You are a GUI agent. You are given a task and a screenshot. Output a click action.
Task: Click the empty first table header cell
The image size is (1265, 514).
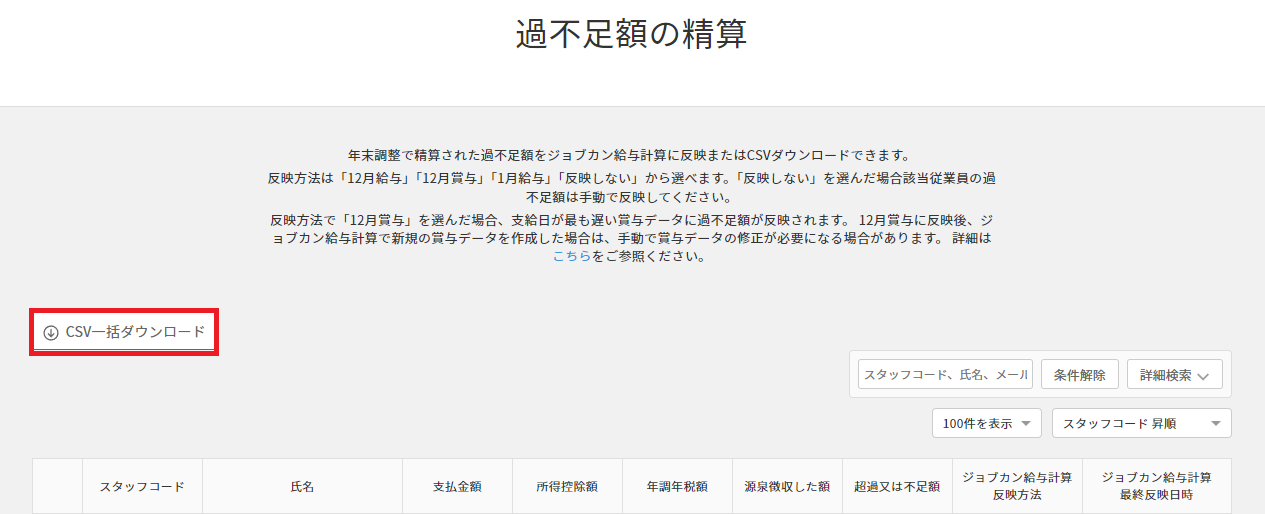[x=57, y=487]
